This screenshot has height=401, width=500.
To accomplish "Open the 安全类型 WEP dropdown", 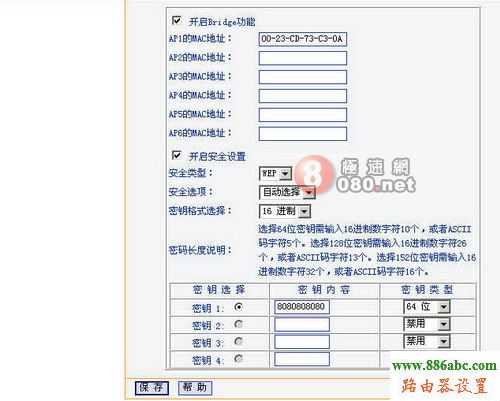I will tap(275, 174).
